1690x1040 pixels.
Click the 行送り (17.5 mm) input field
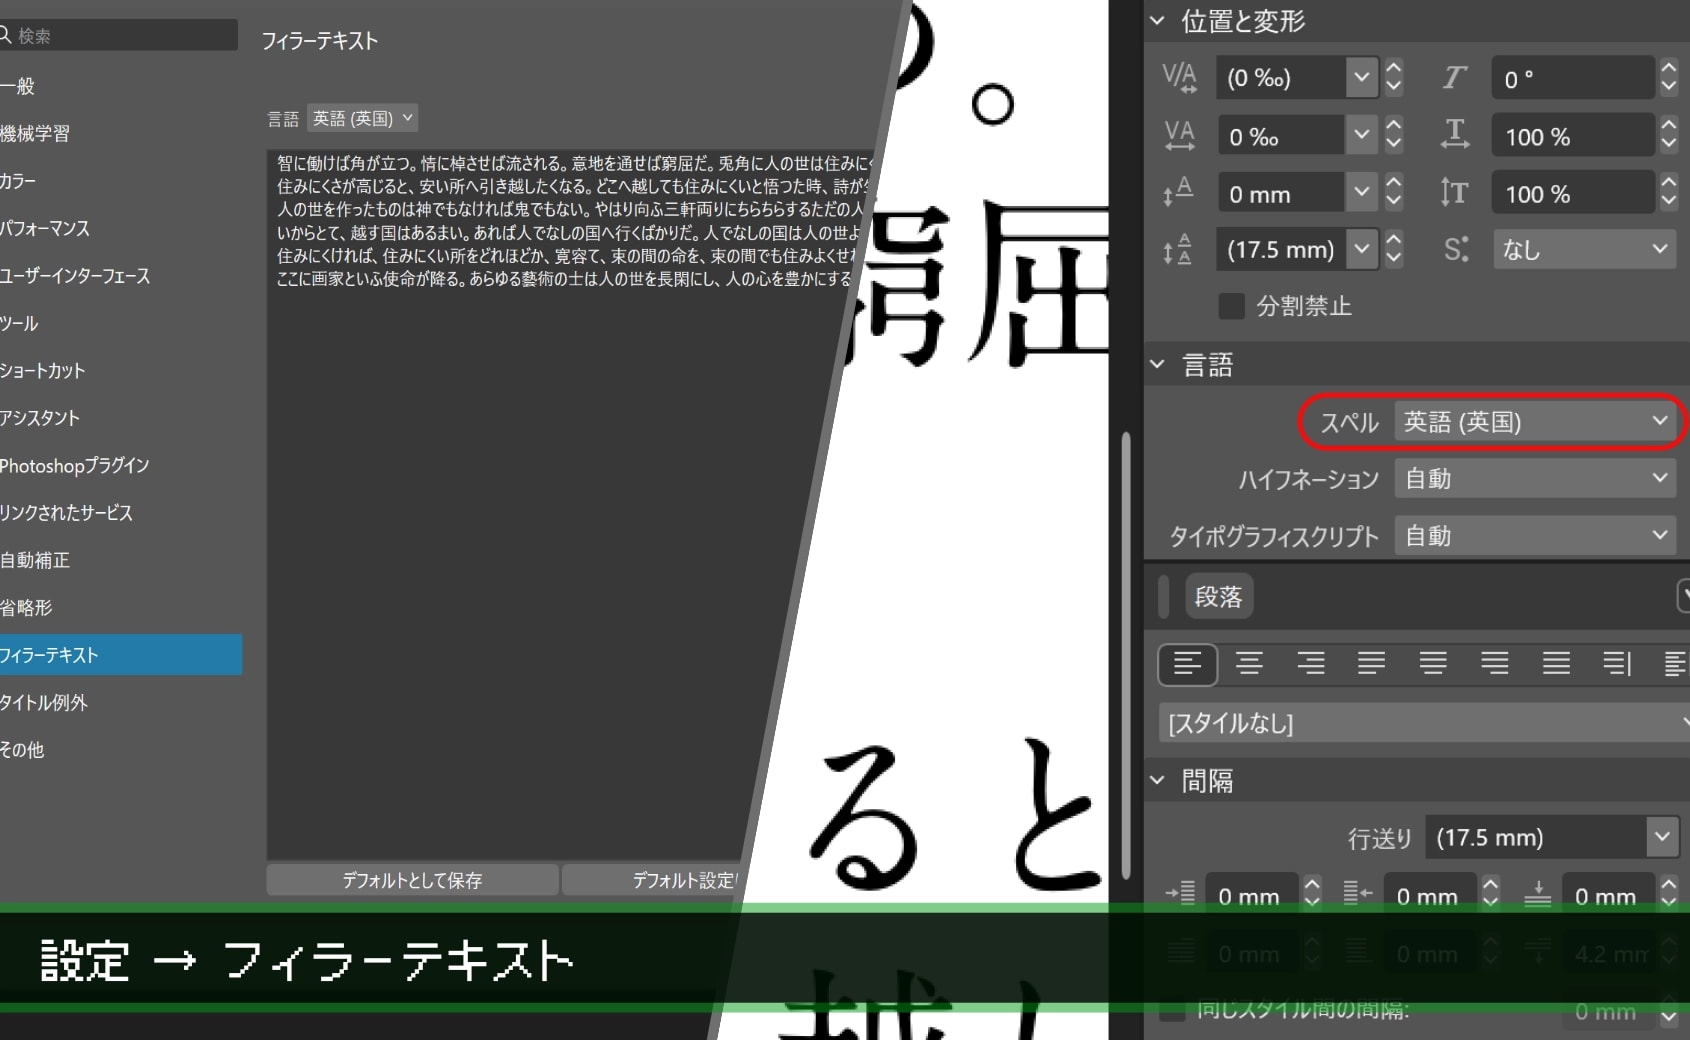click(x=1536, y=837)
